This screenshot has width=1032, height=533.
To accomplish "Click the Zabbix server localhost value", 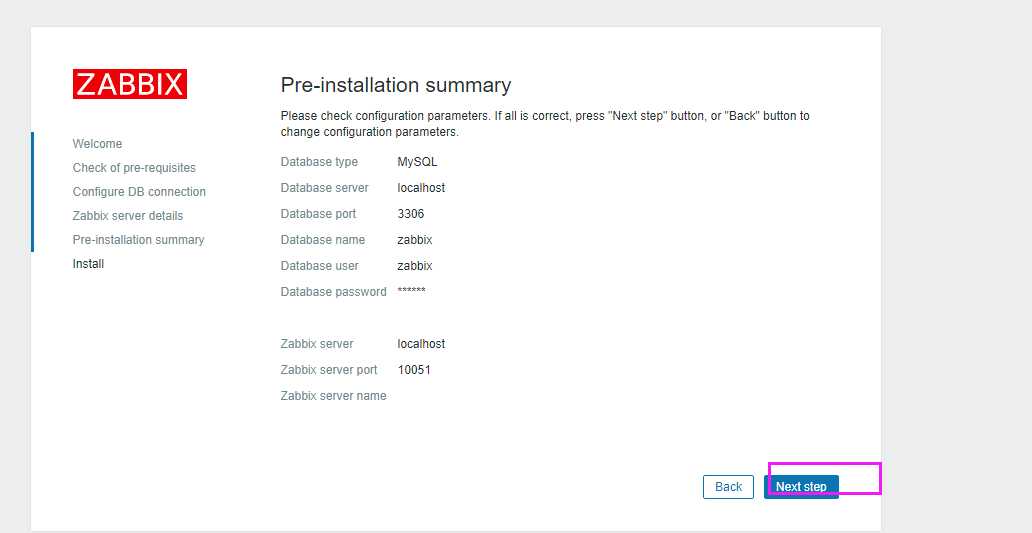I will pyautogui.click(x=421, y=344).
